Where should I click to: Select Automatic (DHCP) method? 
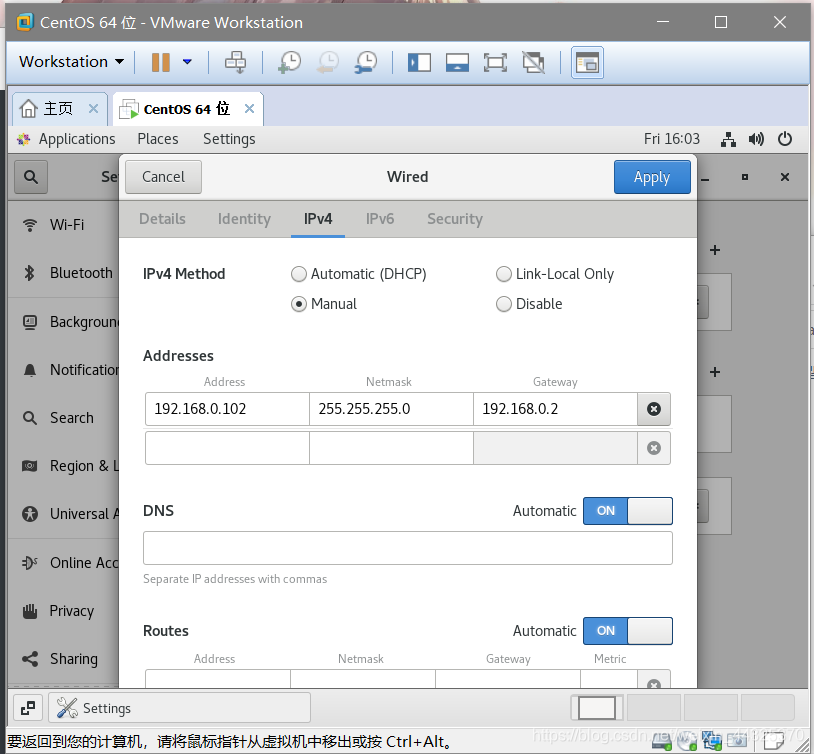point(359,274)
